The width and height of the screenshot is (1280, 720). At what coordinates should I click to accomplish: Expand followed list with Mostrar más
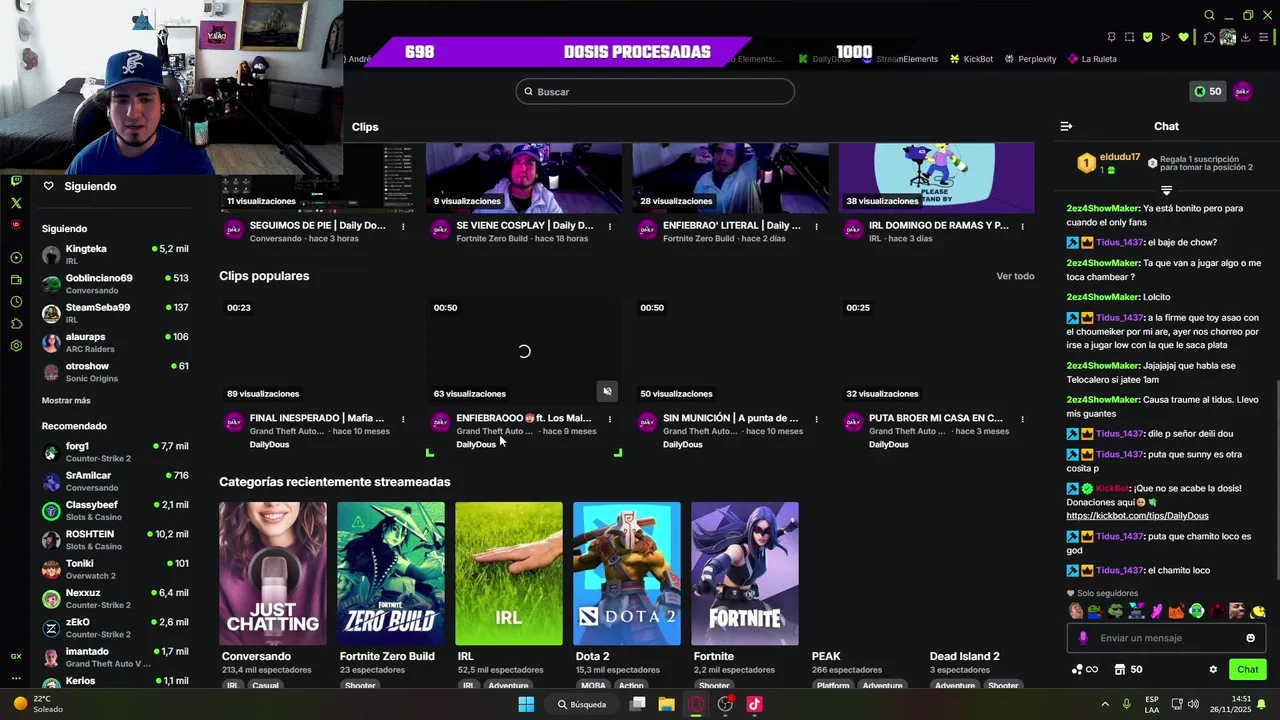(66, 400)
